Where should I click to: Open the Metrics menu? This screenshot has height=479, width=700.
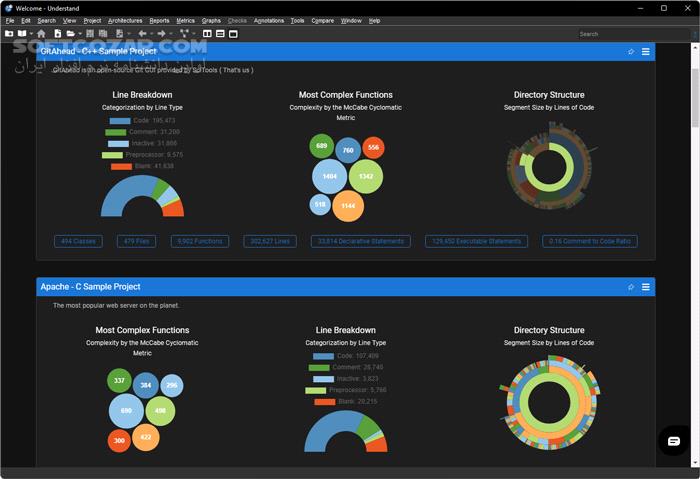click(x=185, y=20)
